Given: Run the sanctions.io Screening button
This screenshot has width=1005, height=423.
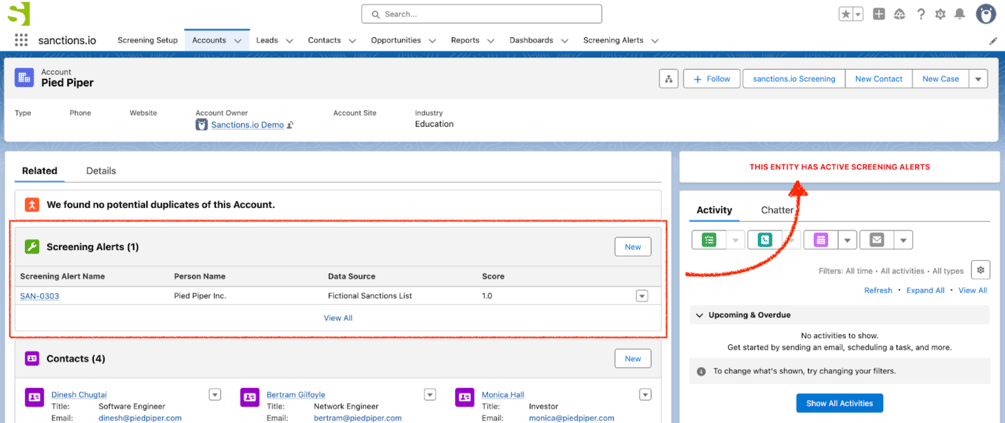Looking at the screenshot, I should click(x=794, y=79).
